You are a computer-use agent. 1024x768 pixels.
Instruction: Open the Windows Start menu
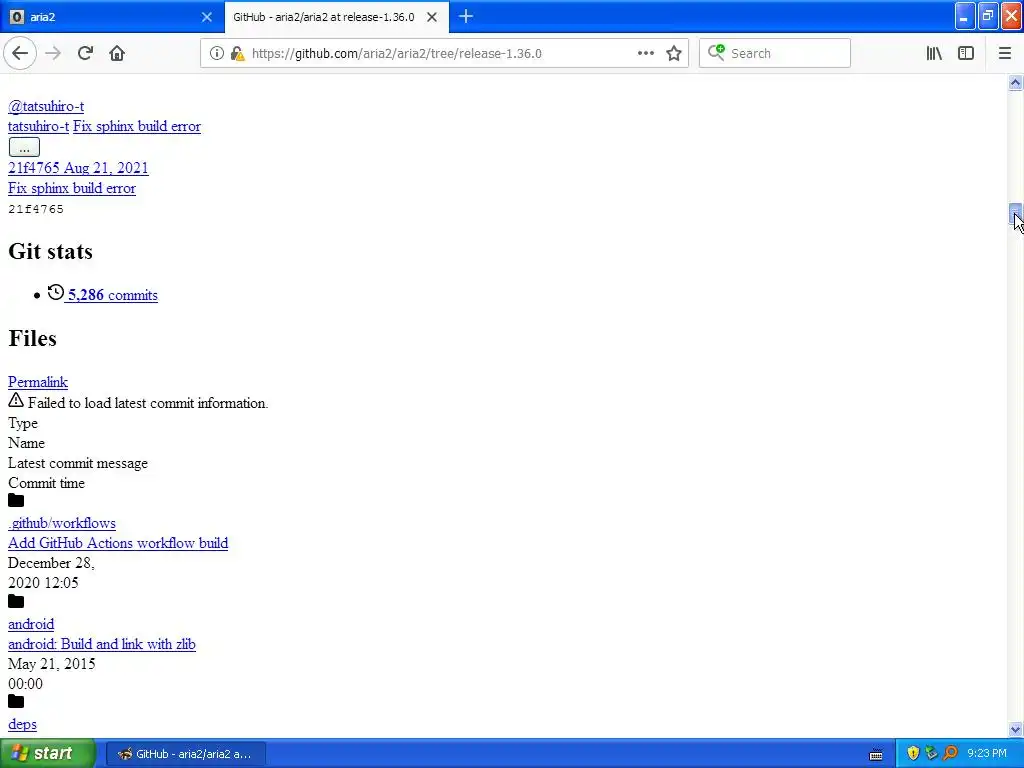48,754
